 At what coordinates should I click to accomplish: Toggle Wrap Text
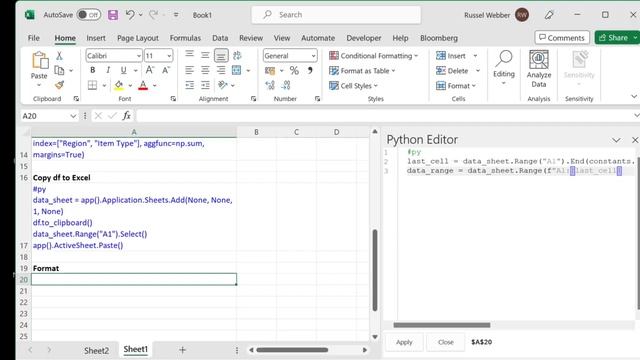point(237,55)
